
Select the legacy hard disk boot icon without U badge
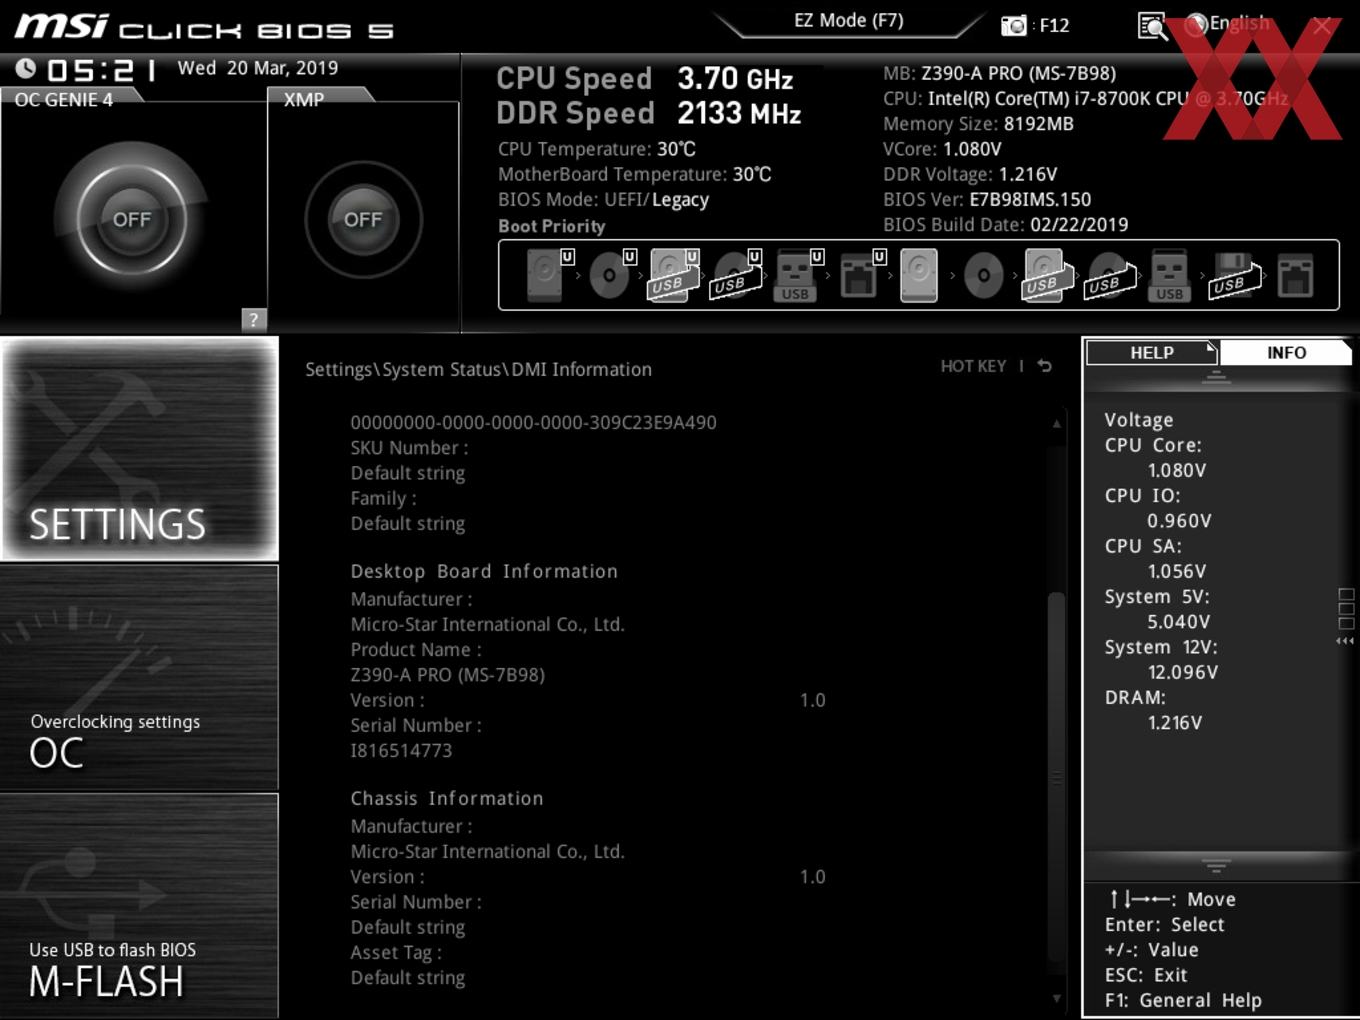[x=919, y=275]
